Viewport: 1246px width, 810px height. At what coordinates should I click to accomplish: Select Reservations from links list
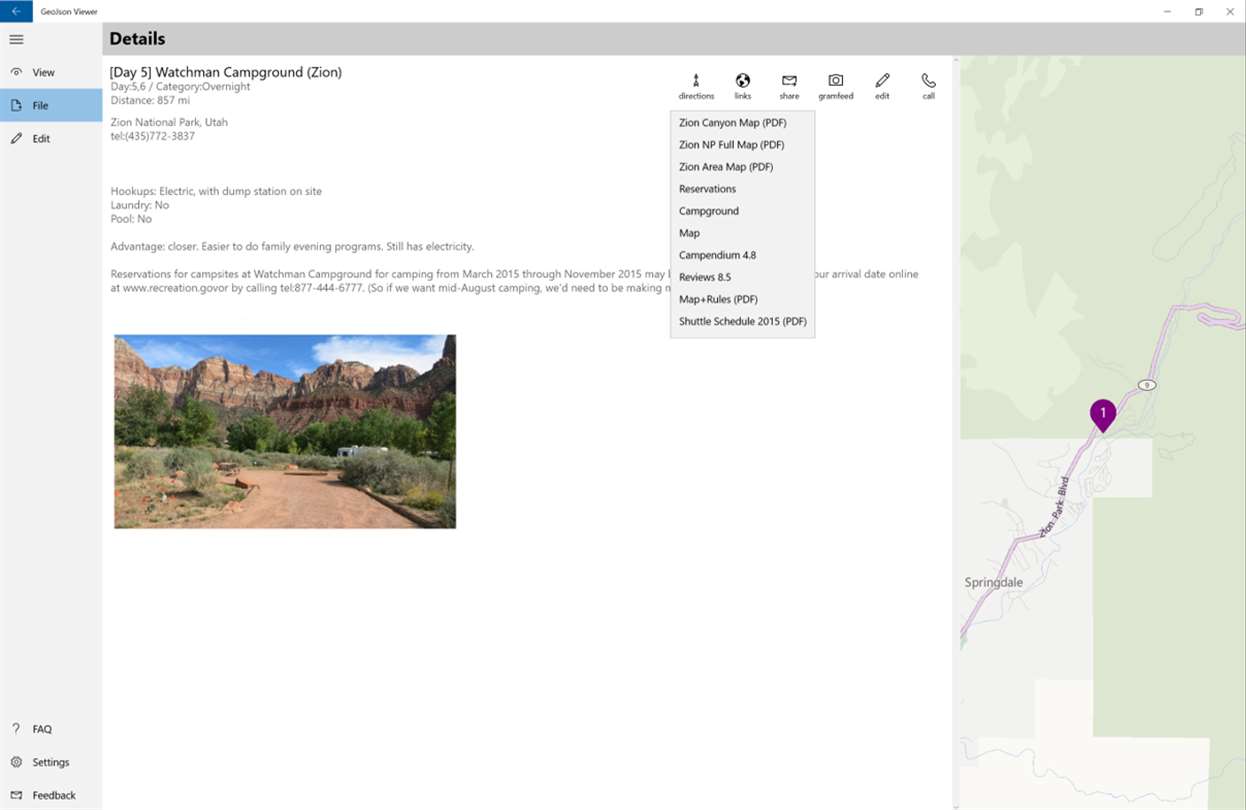pyautogui.click(x=742, y=189)
